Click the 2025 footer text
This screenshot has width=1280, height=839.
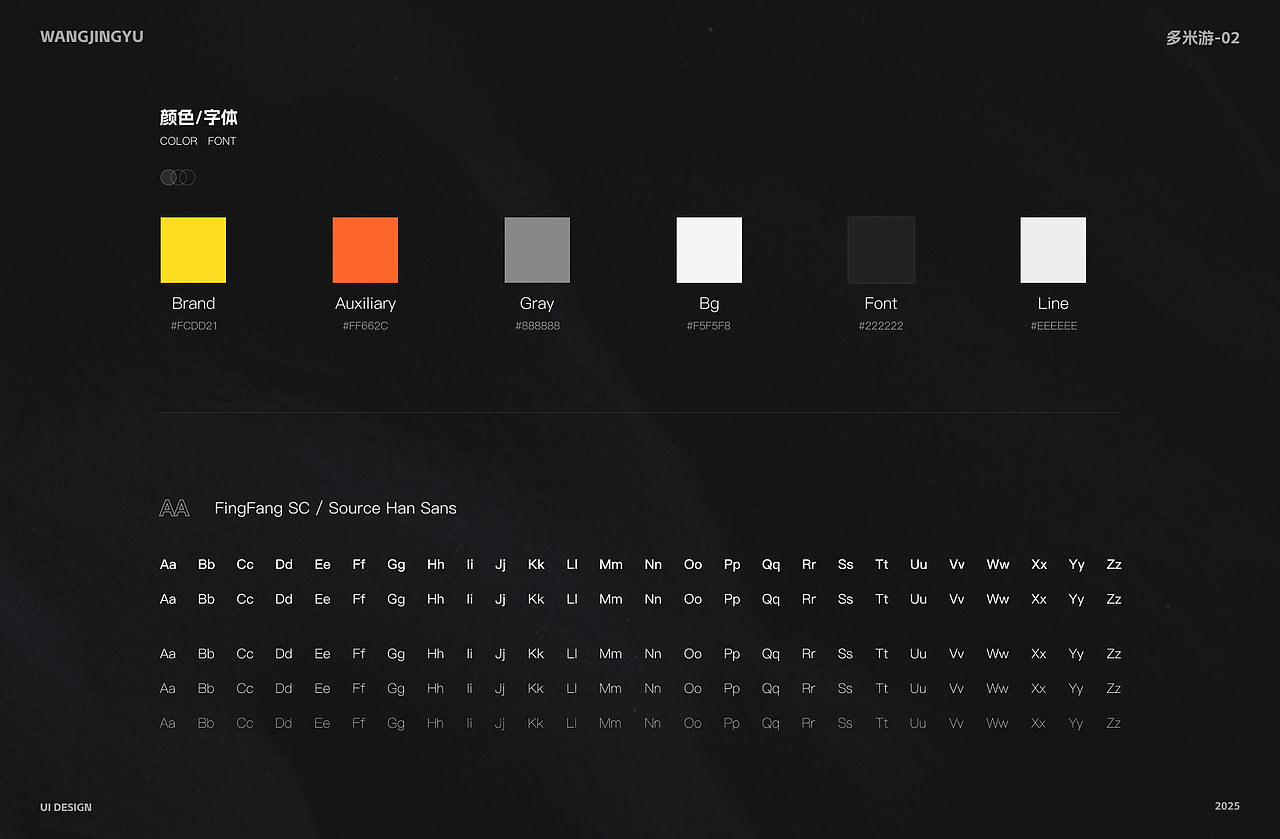pyautogui.click(x=1227, y=806)
